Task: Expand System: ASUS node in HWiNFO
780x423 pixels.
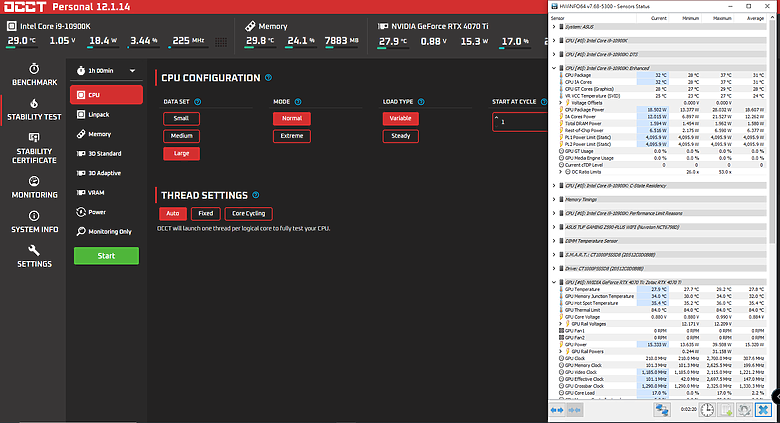Action: pyautogui.click(x=554, y=27)
